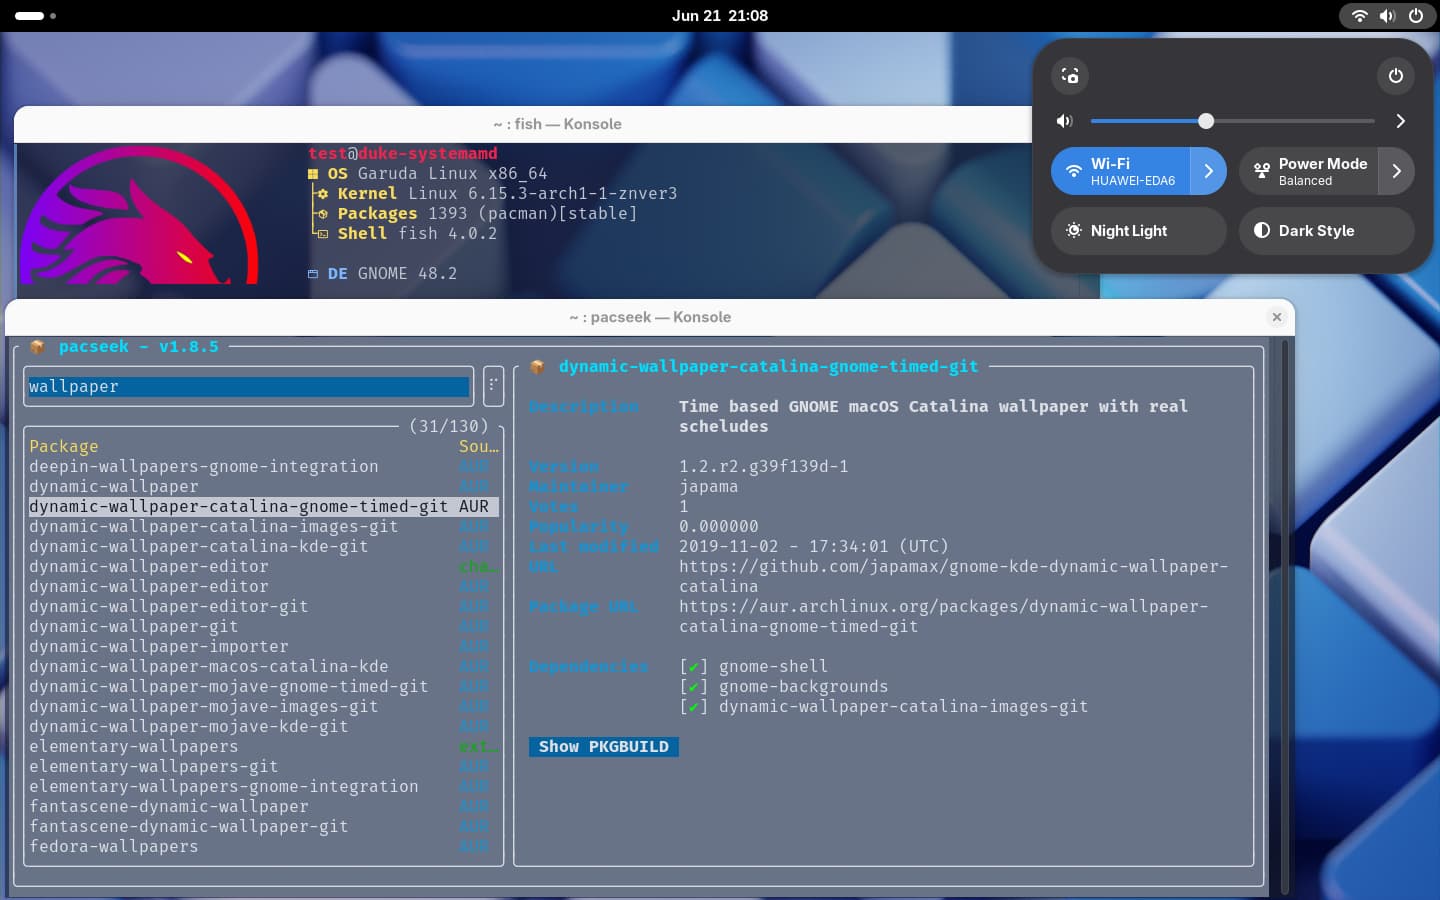Click the AUR package URL
Viewport: 1440px width, 900px height.
pos(943,617)
